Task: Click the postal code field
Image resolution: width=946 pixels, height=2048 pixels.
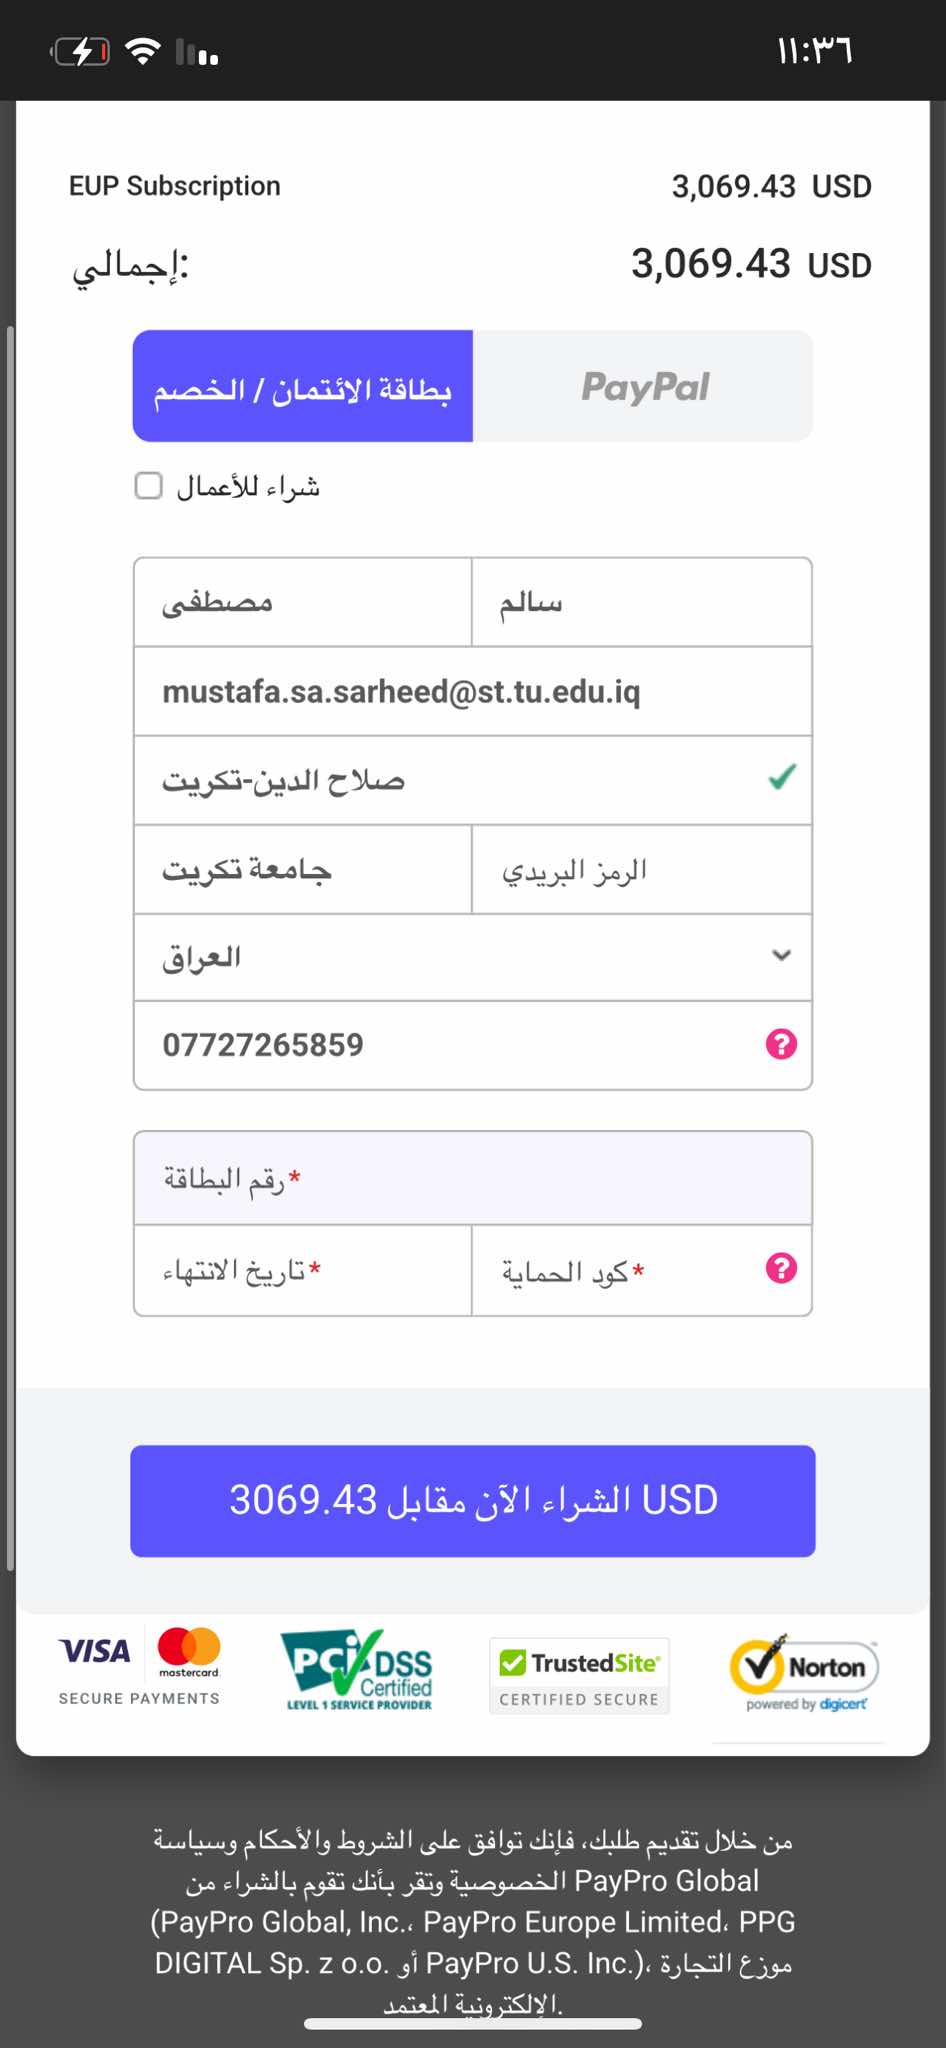Action: click(641, 870)
